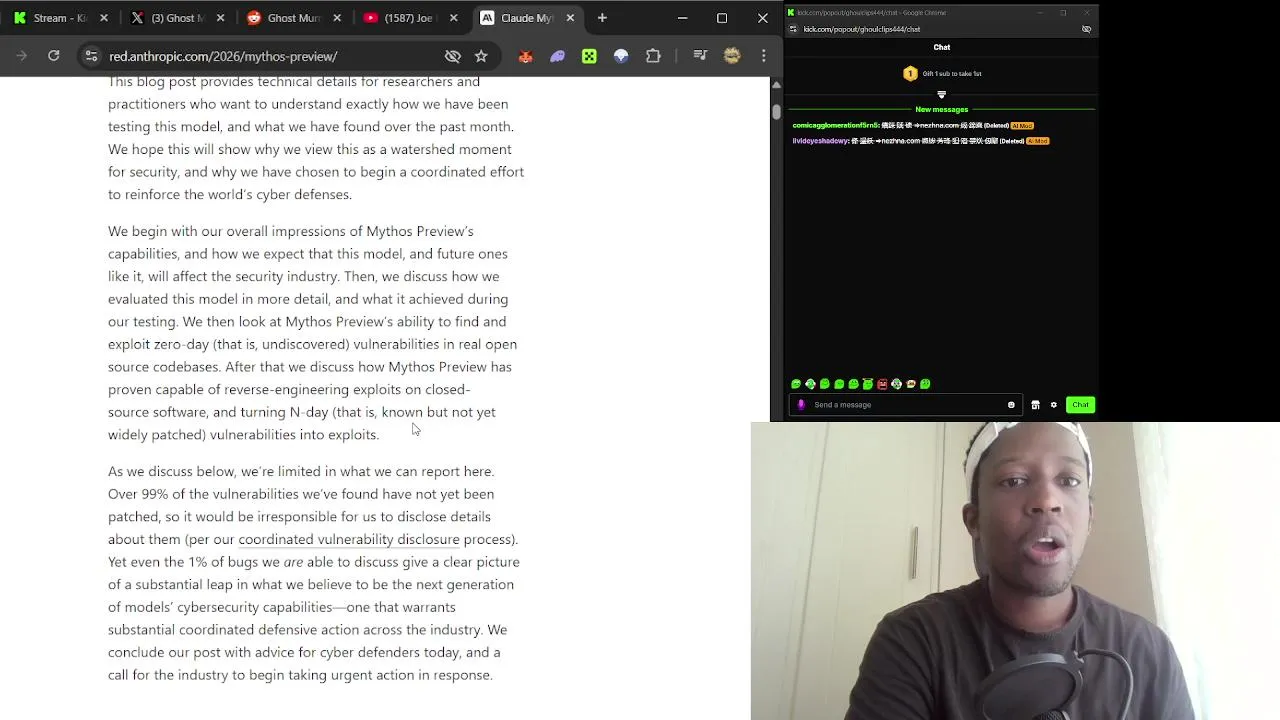Open chat settings gear

pos(1053,405)
